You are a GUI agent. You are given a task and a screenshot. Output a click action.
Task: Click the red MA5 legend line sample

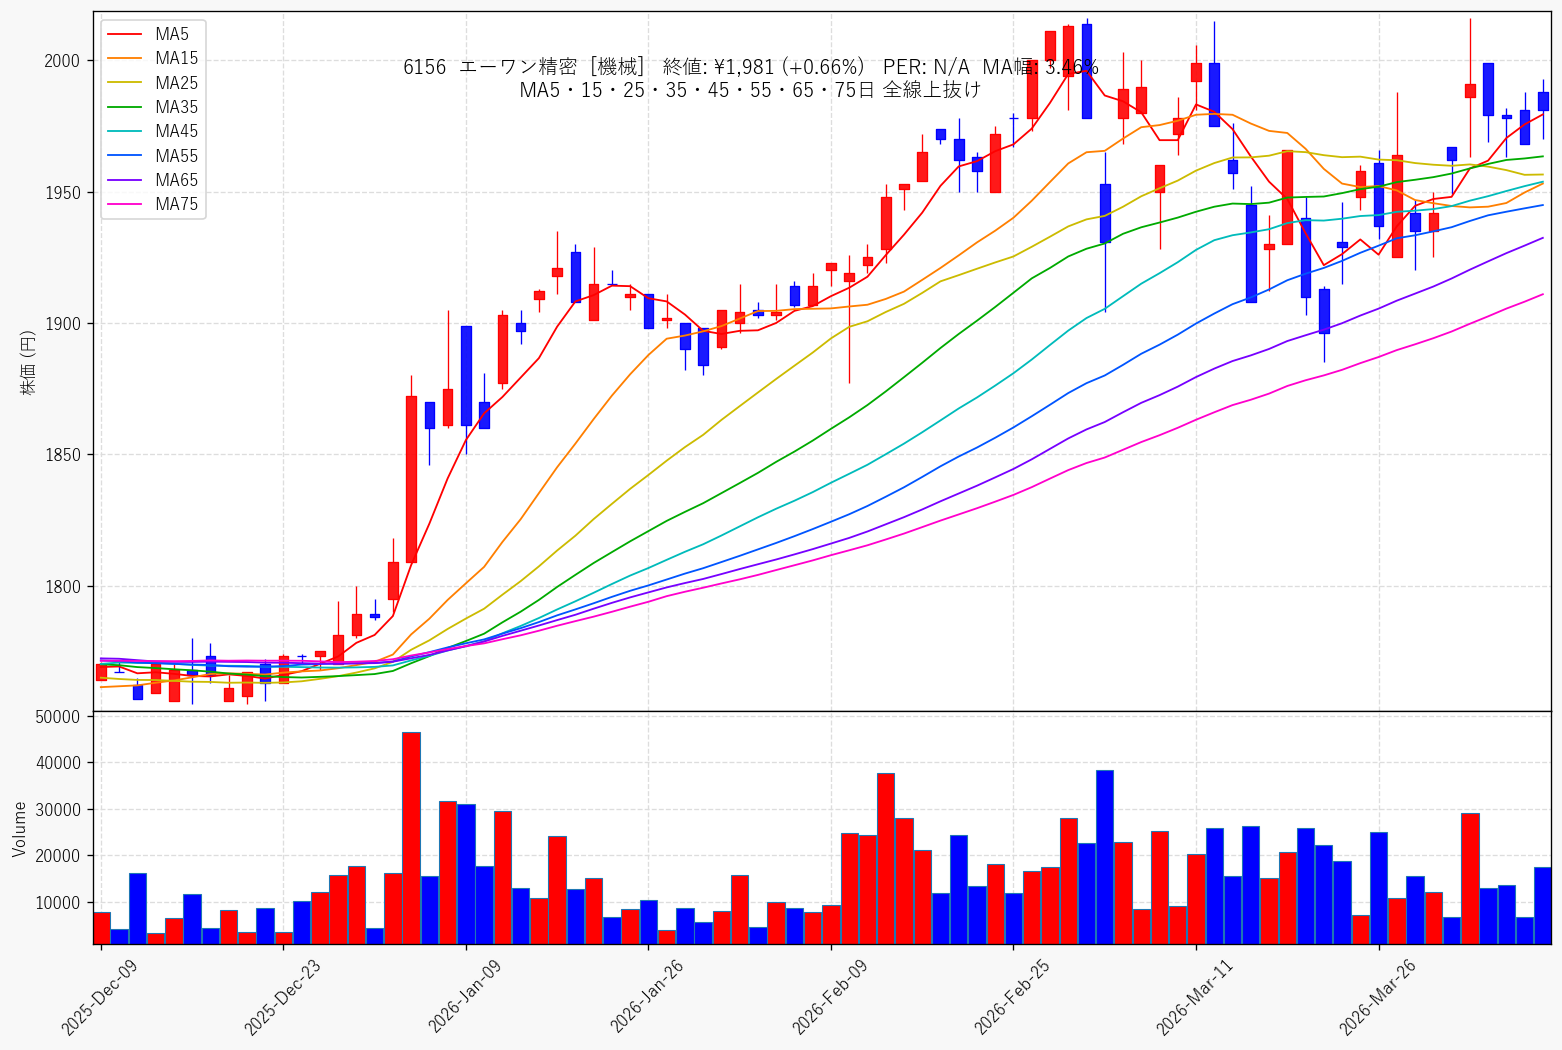point(126,35)
